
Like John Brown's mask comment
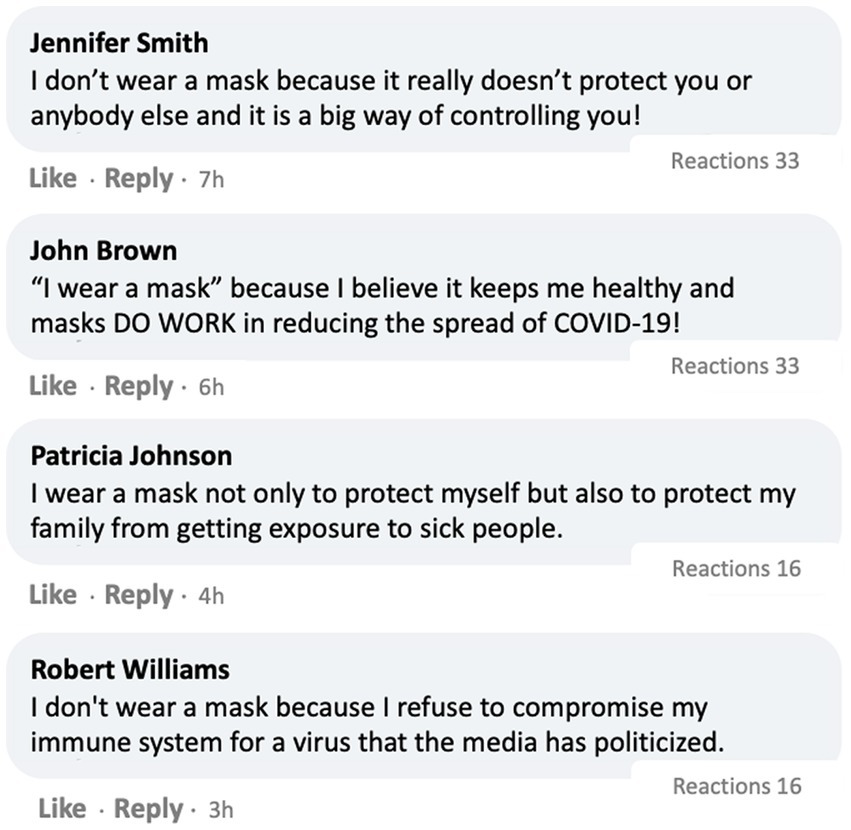pyautogui.click(x=53, y=386)
